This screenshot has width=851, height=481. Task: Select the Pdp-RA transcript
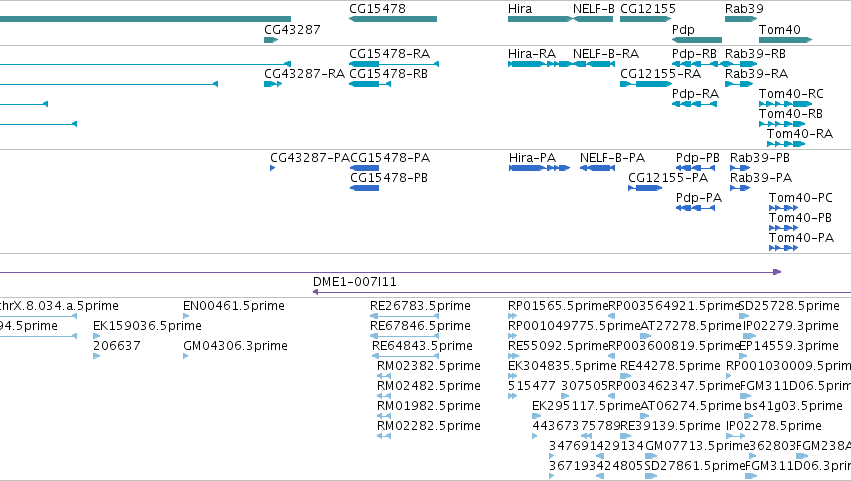(x=694, y=104)
